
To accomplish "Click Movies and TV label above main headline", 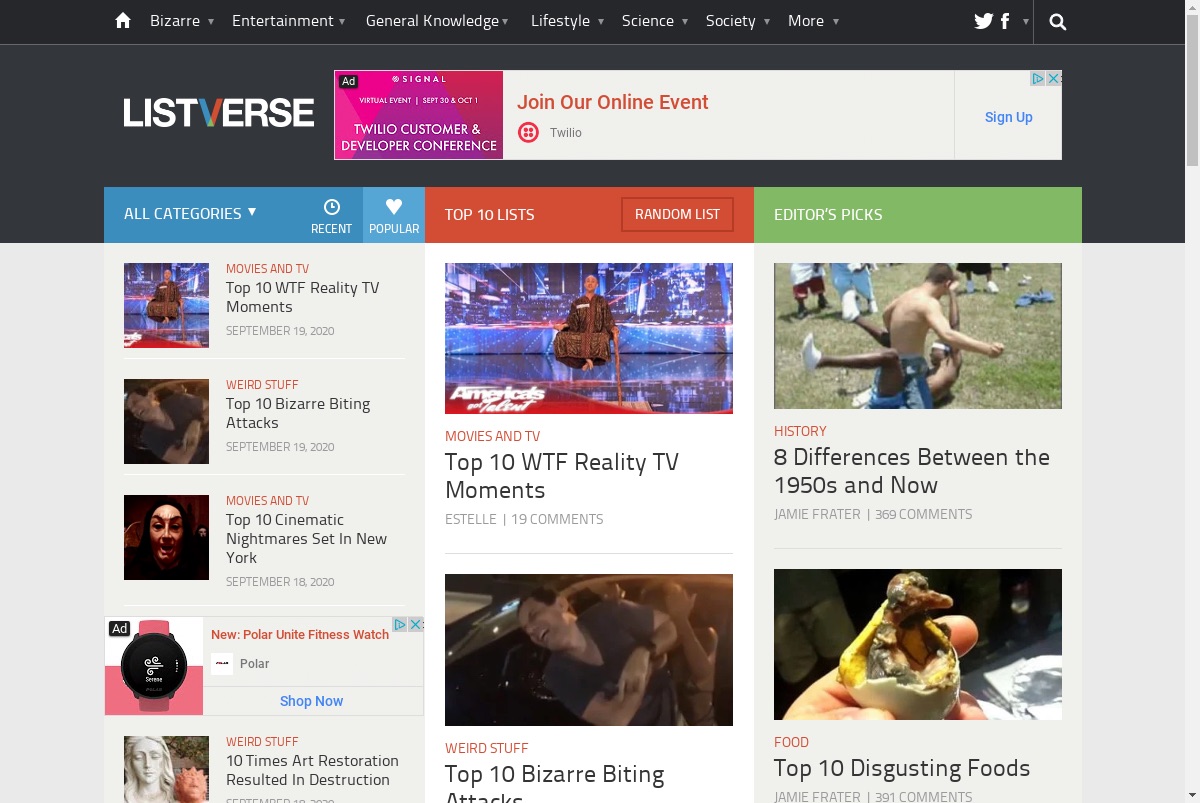I will (x=492, y=436).
